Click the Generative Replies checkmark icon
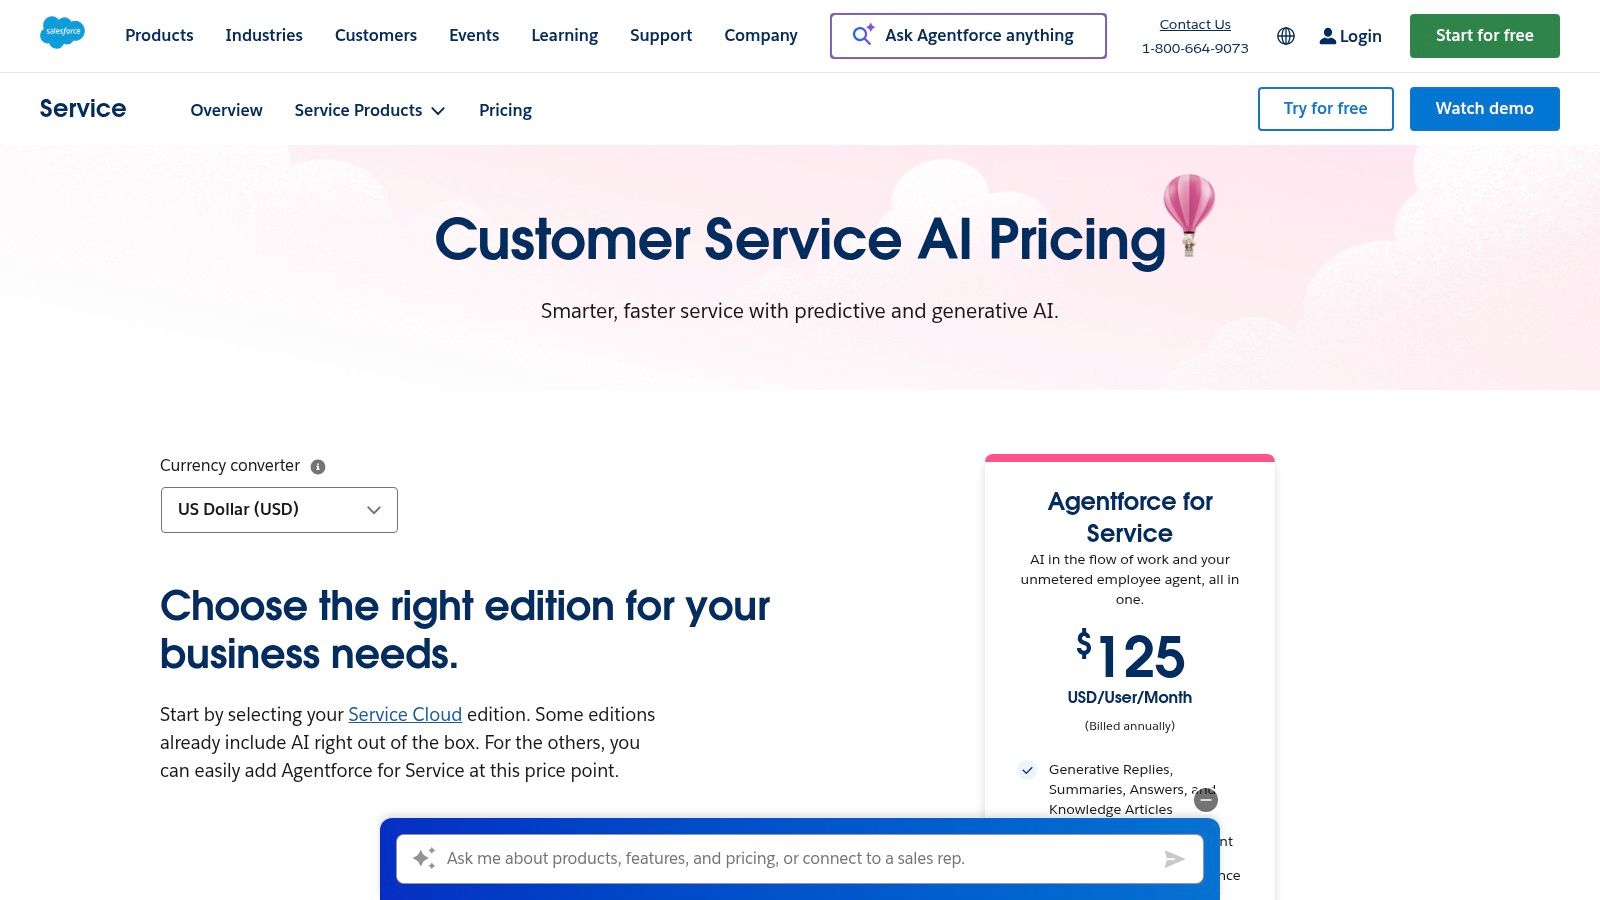Screen dimensions: 1600x900 click(x=1027, y=770)
